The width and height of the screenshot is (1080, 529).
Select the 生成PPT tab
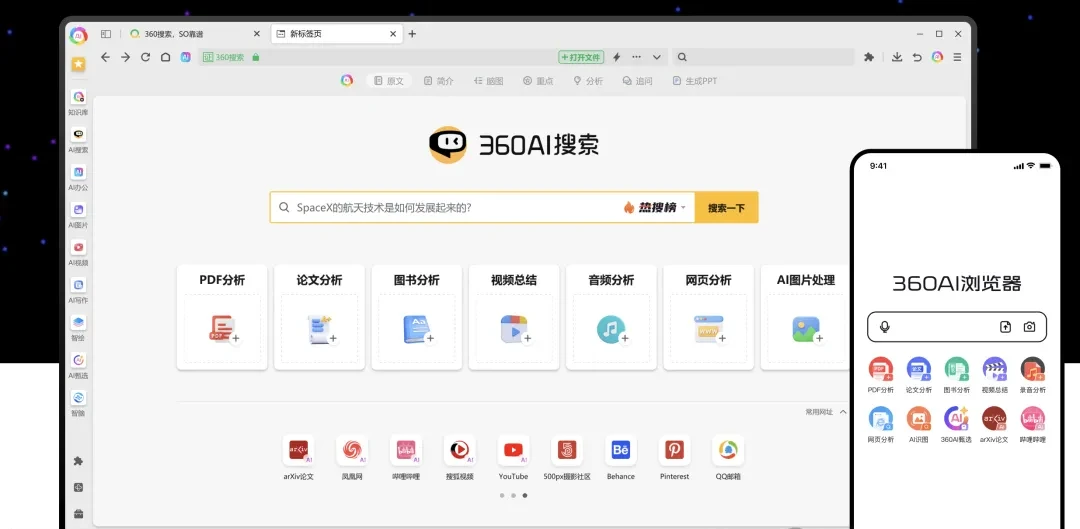pyautogui.click(x=695, y=81)
